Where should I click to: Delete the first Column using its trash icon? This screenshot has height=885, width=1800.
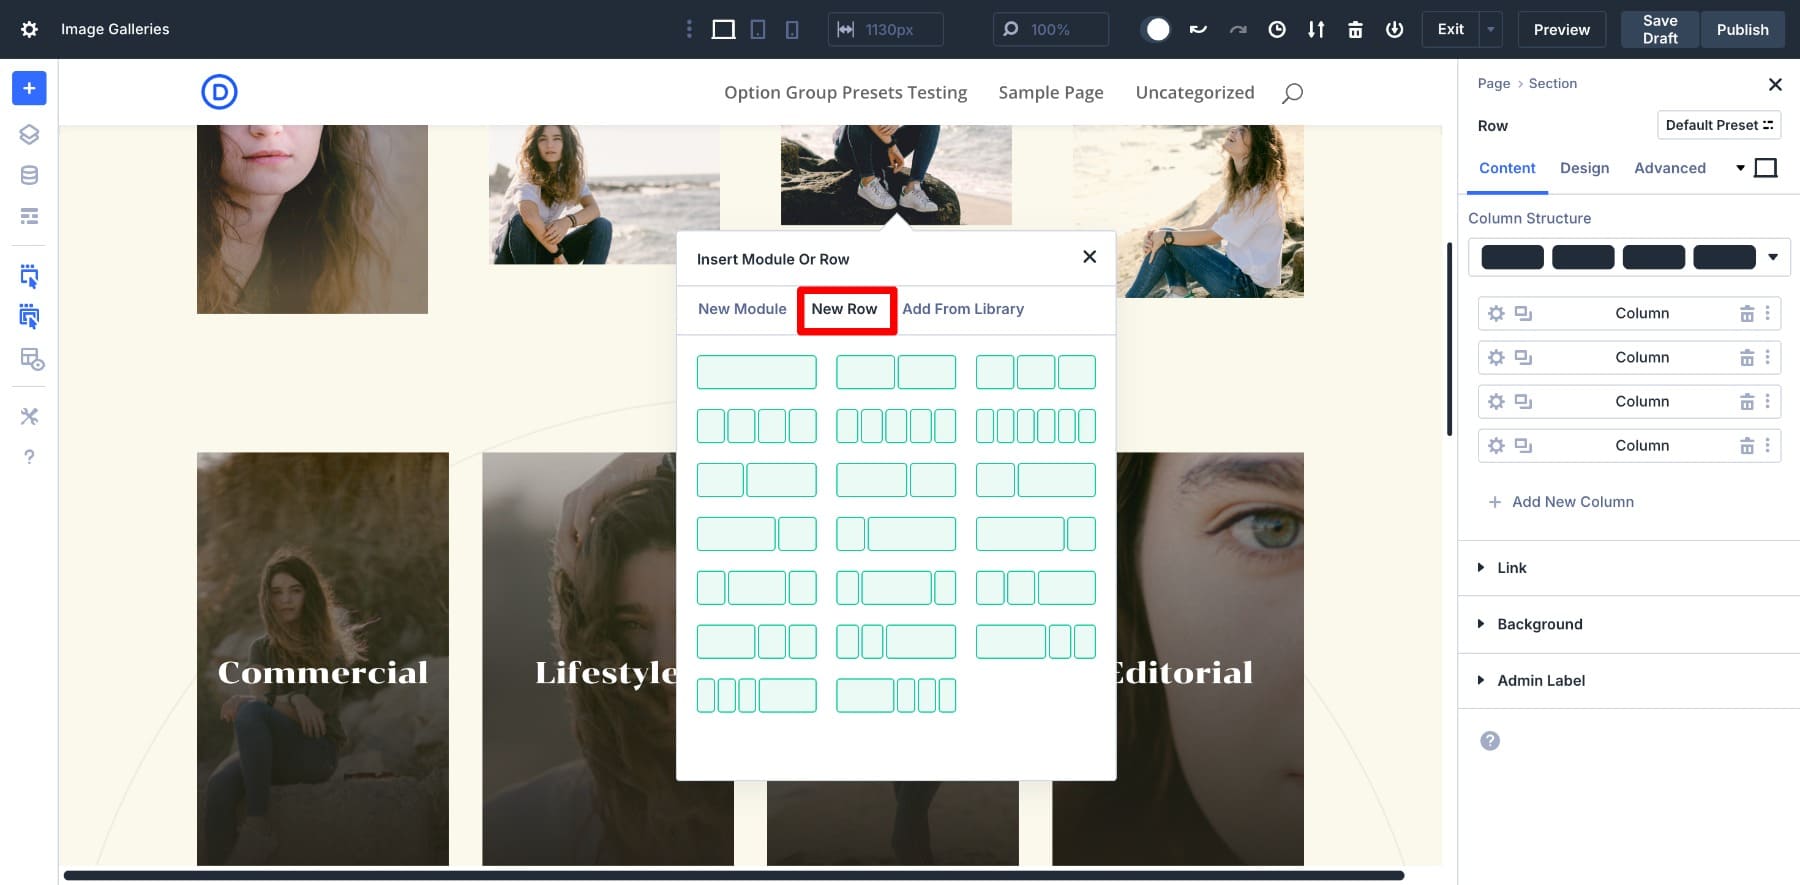tap(1746, 313)
